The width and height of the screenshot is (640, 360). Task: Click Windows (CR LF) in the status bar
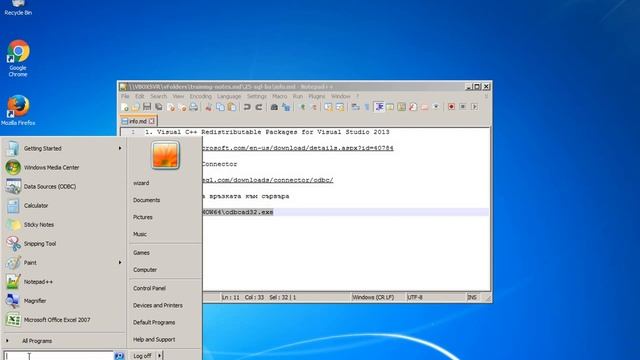373,297
